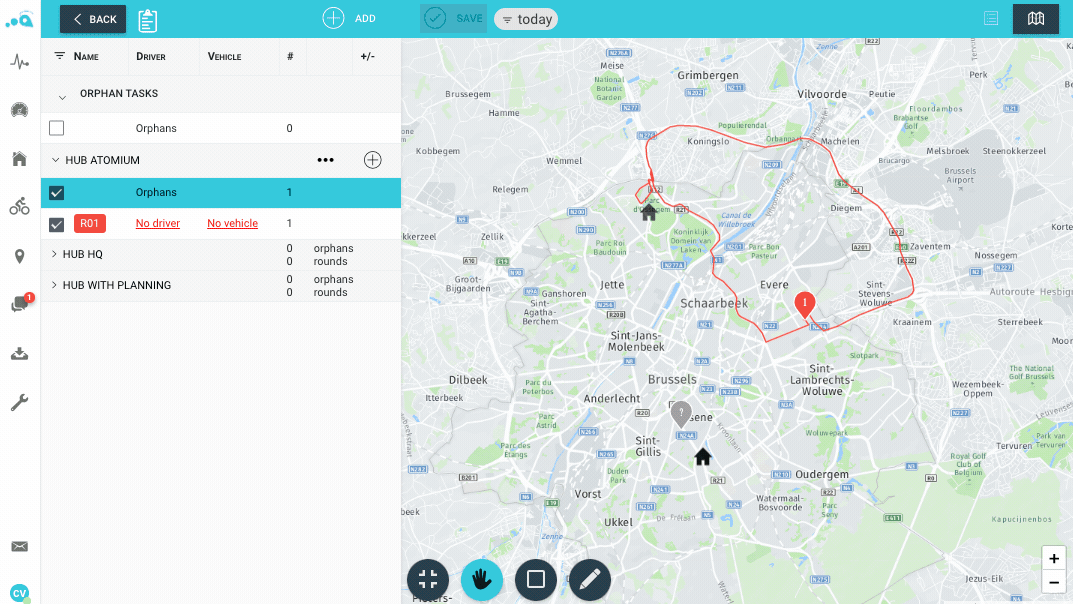Screen dimensions: 1073x604
Task: Click the +/- column header
Action: 367,56
